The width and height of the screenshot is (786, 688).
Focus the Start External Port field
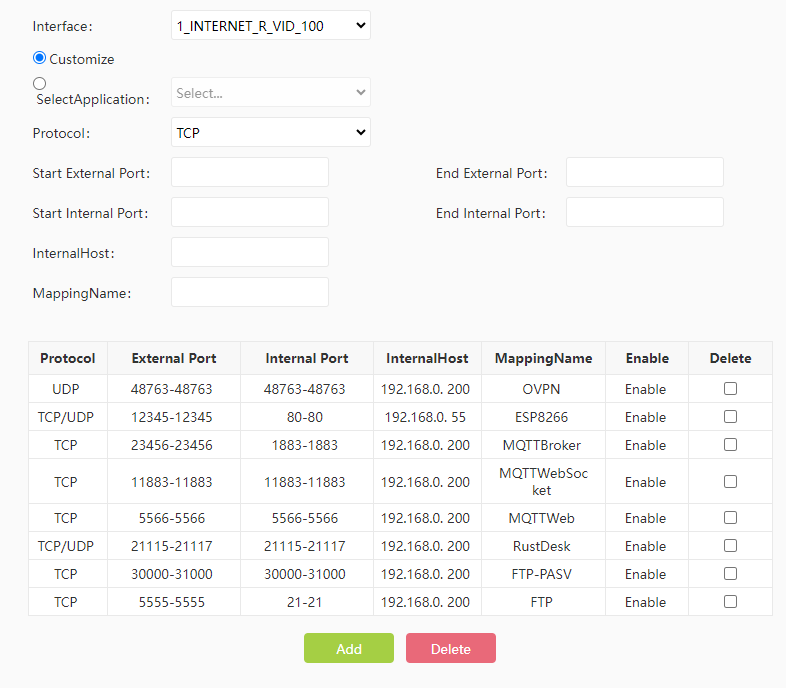[x=250, y=173]
